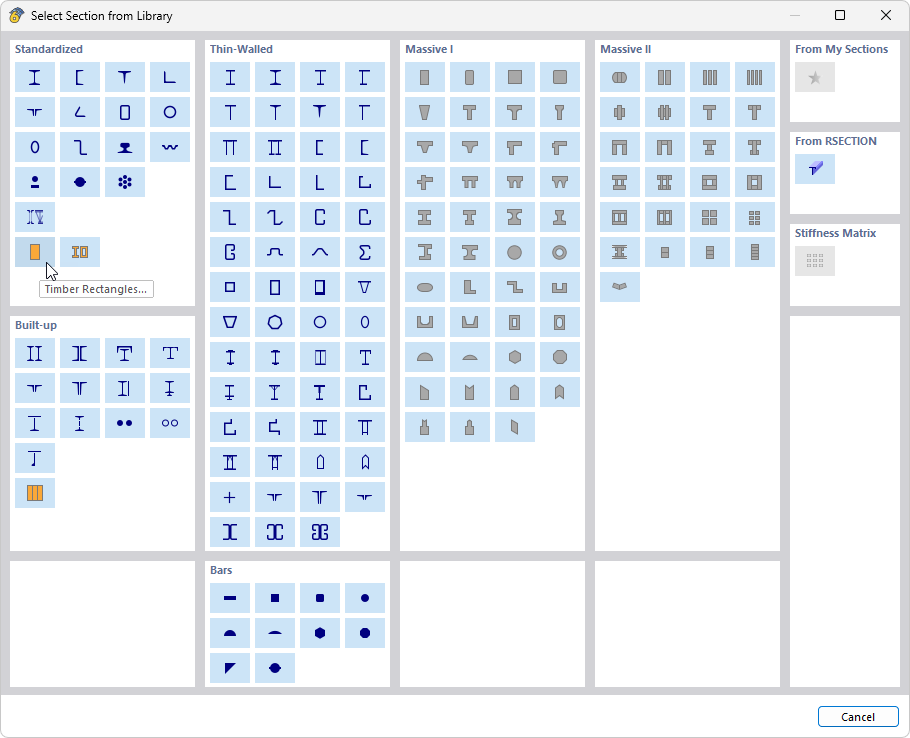Select the pi-shaped section icon in Thin-Walled
The image size is (910, 738).
230,147
